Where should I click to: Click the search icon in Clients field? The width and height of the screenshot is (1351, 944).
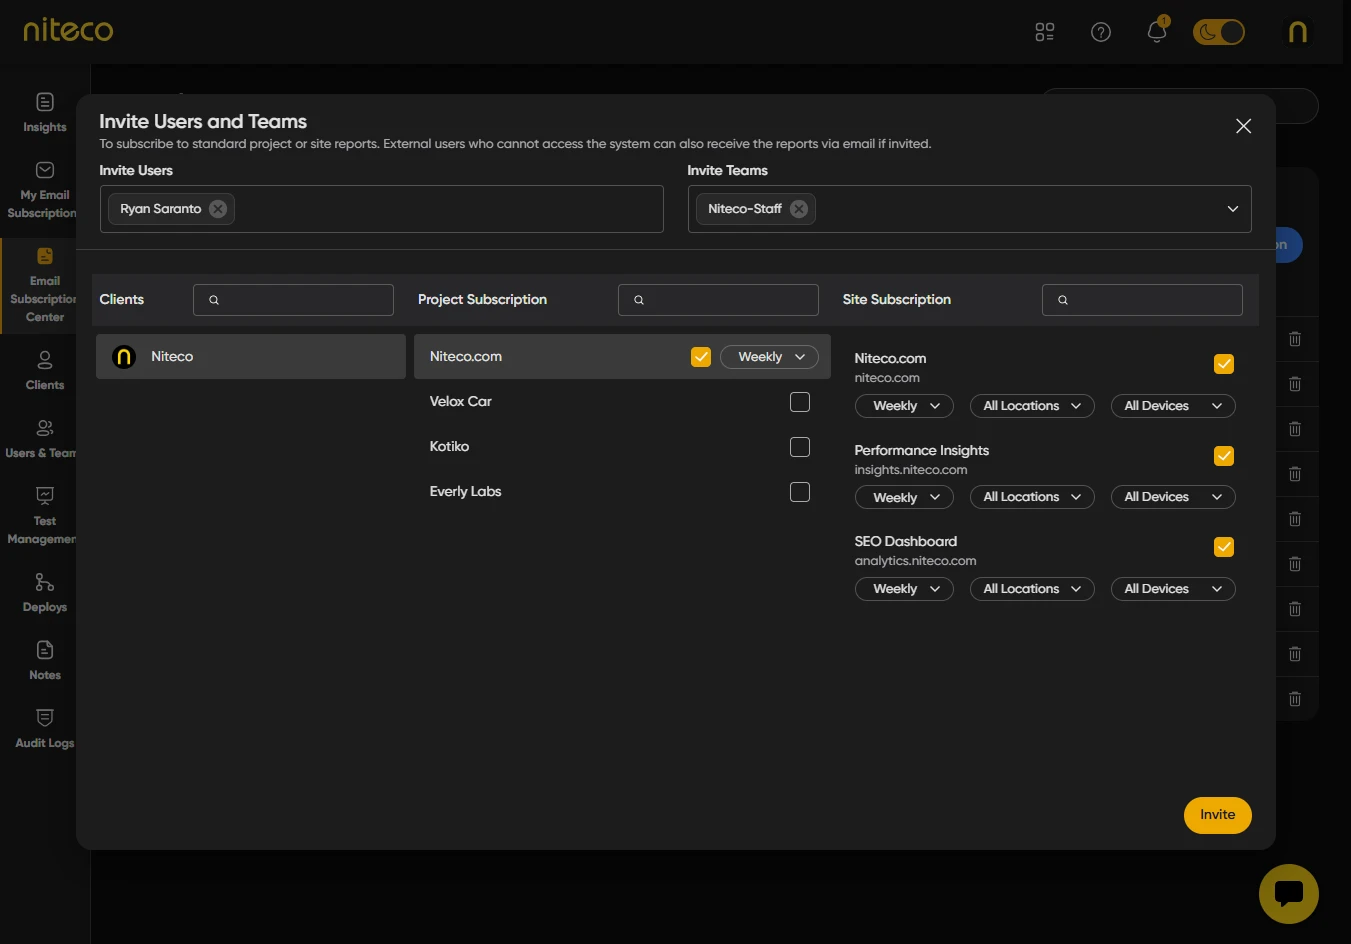coord(214,300)
